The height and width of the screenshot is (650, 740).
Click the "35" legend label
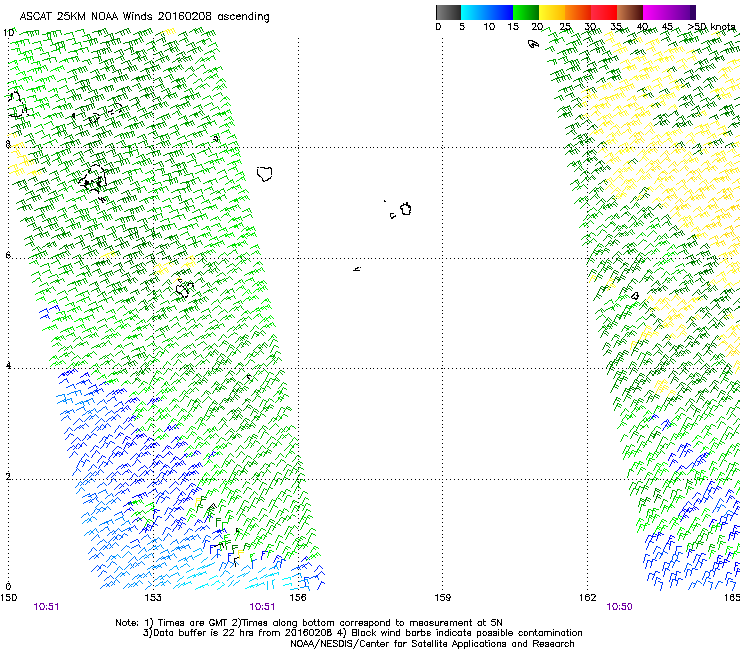pyautogui.click(x=616, y=27)
